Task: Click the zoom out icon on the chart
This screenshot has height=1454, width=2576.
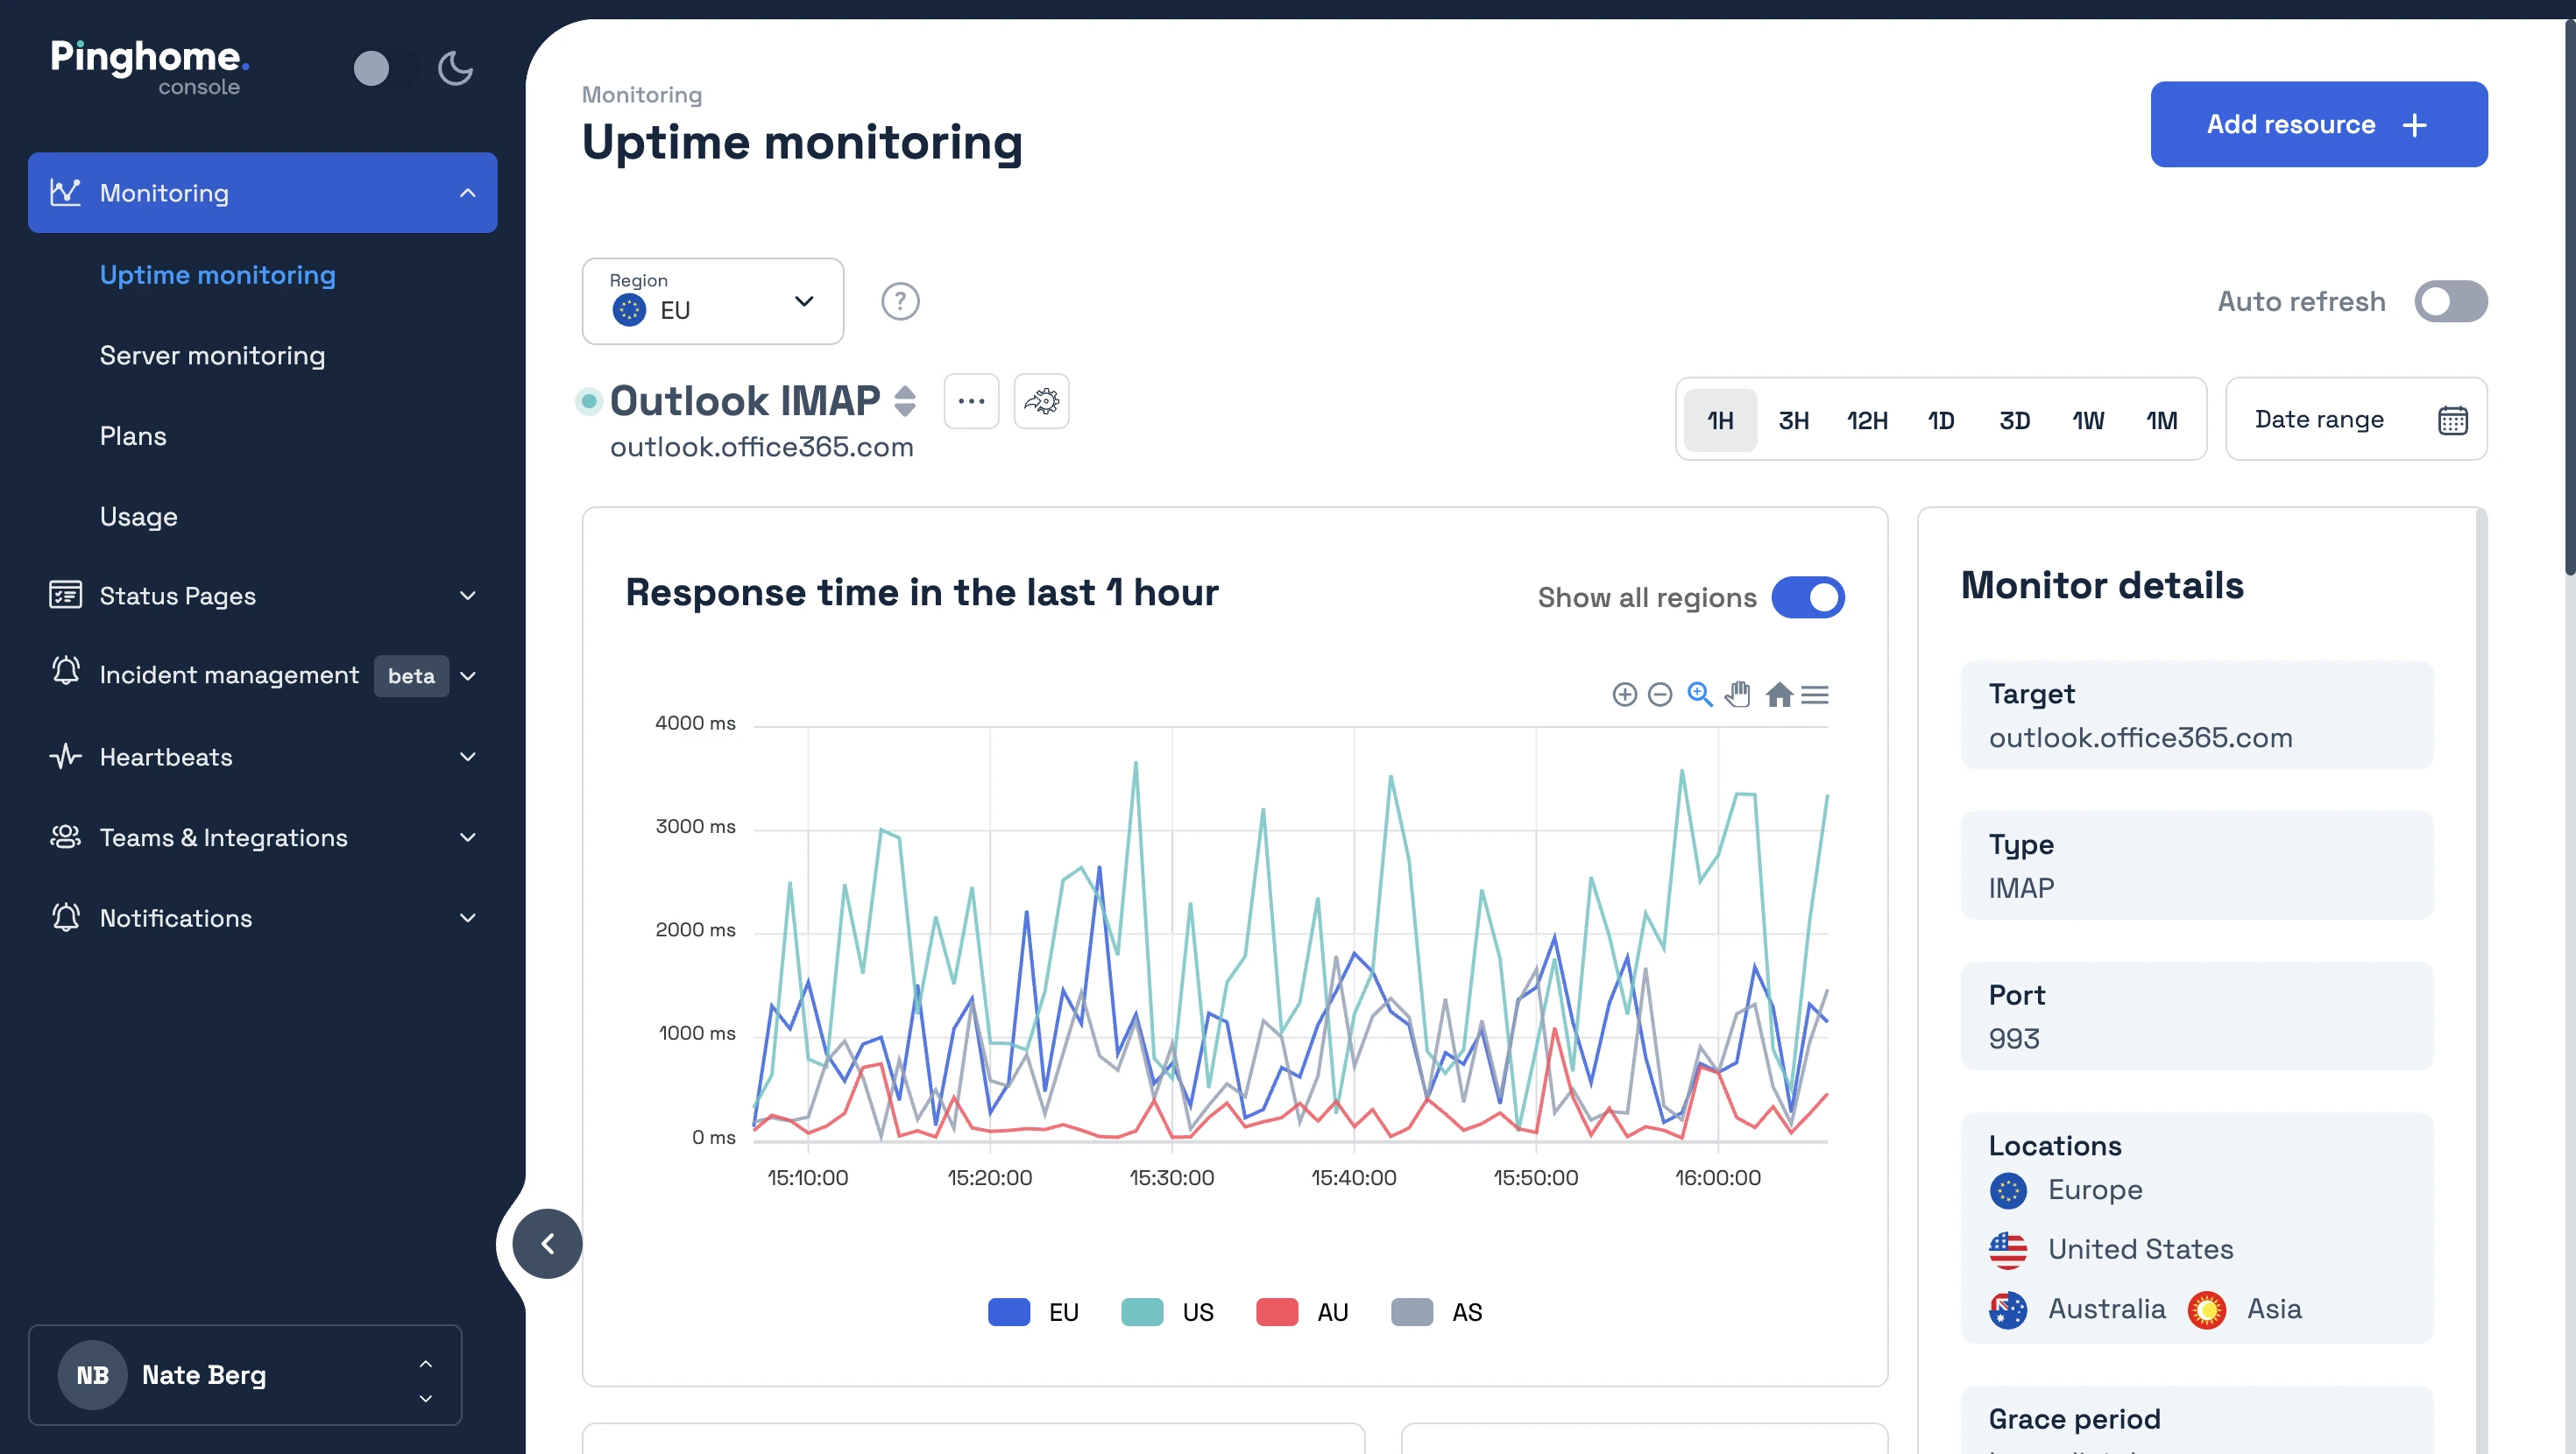Action: pyautogui.click(x=1660, y=693)
